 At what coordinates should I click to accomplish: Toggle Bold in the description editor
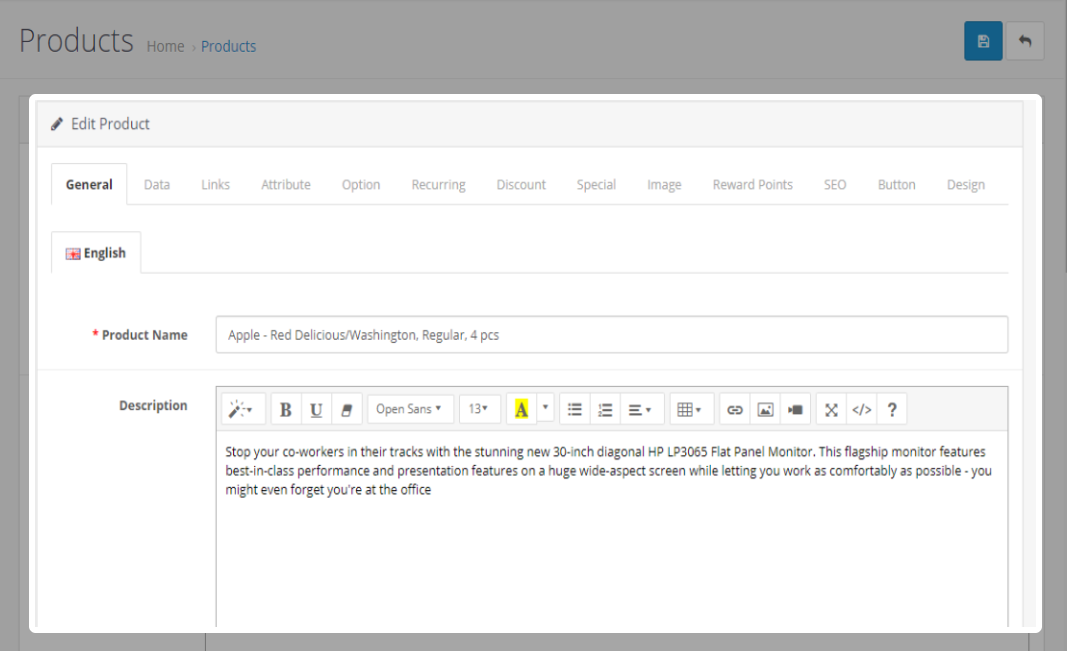pos(286,409)
